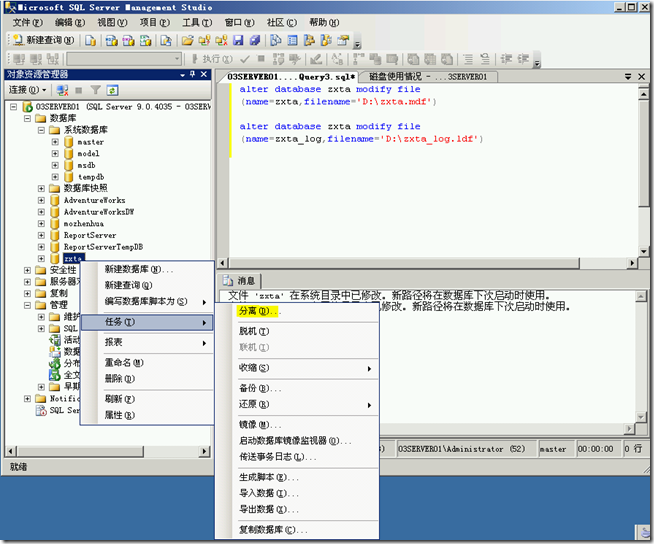The image size is (654, 544).
Task: Click the Database Engine Query icon
Action: [91, 40]
